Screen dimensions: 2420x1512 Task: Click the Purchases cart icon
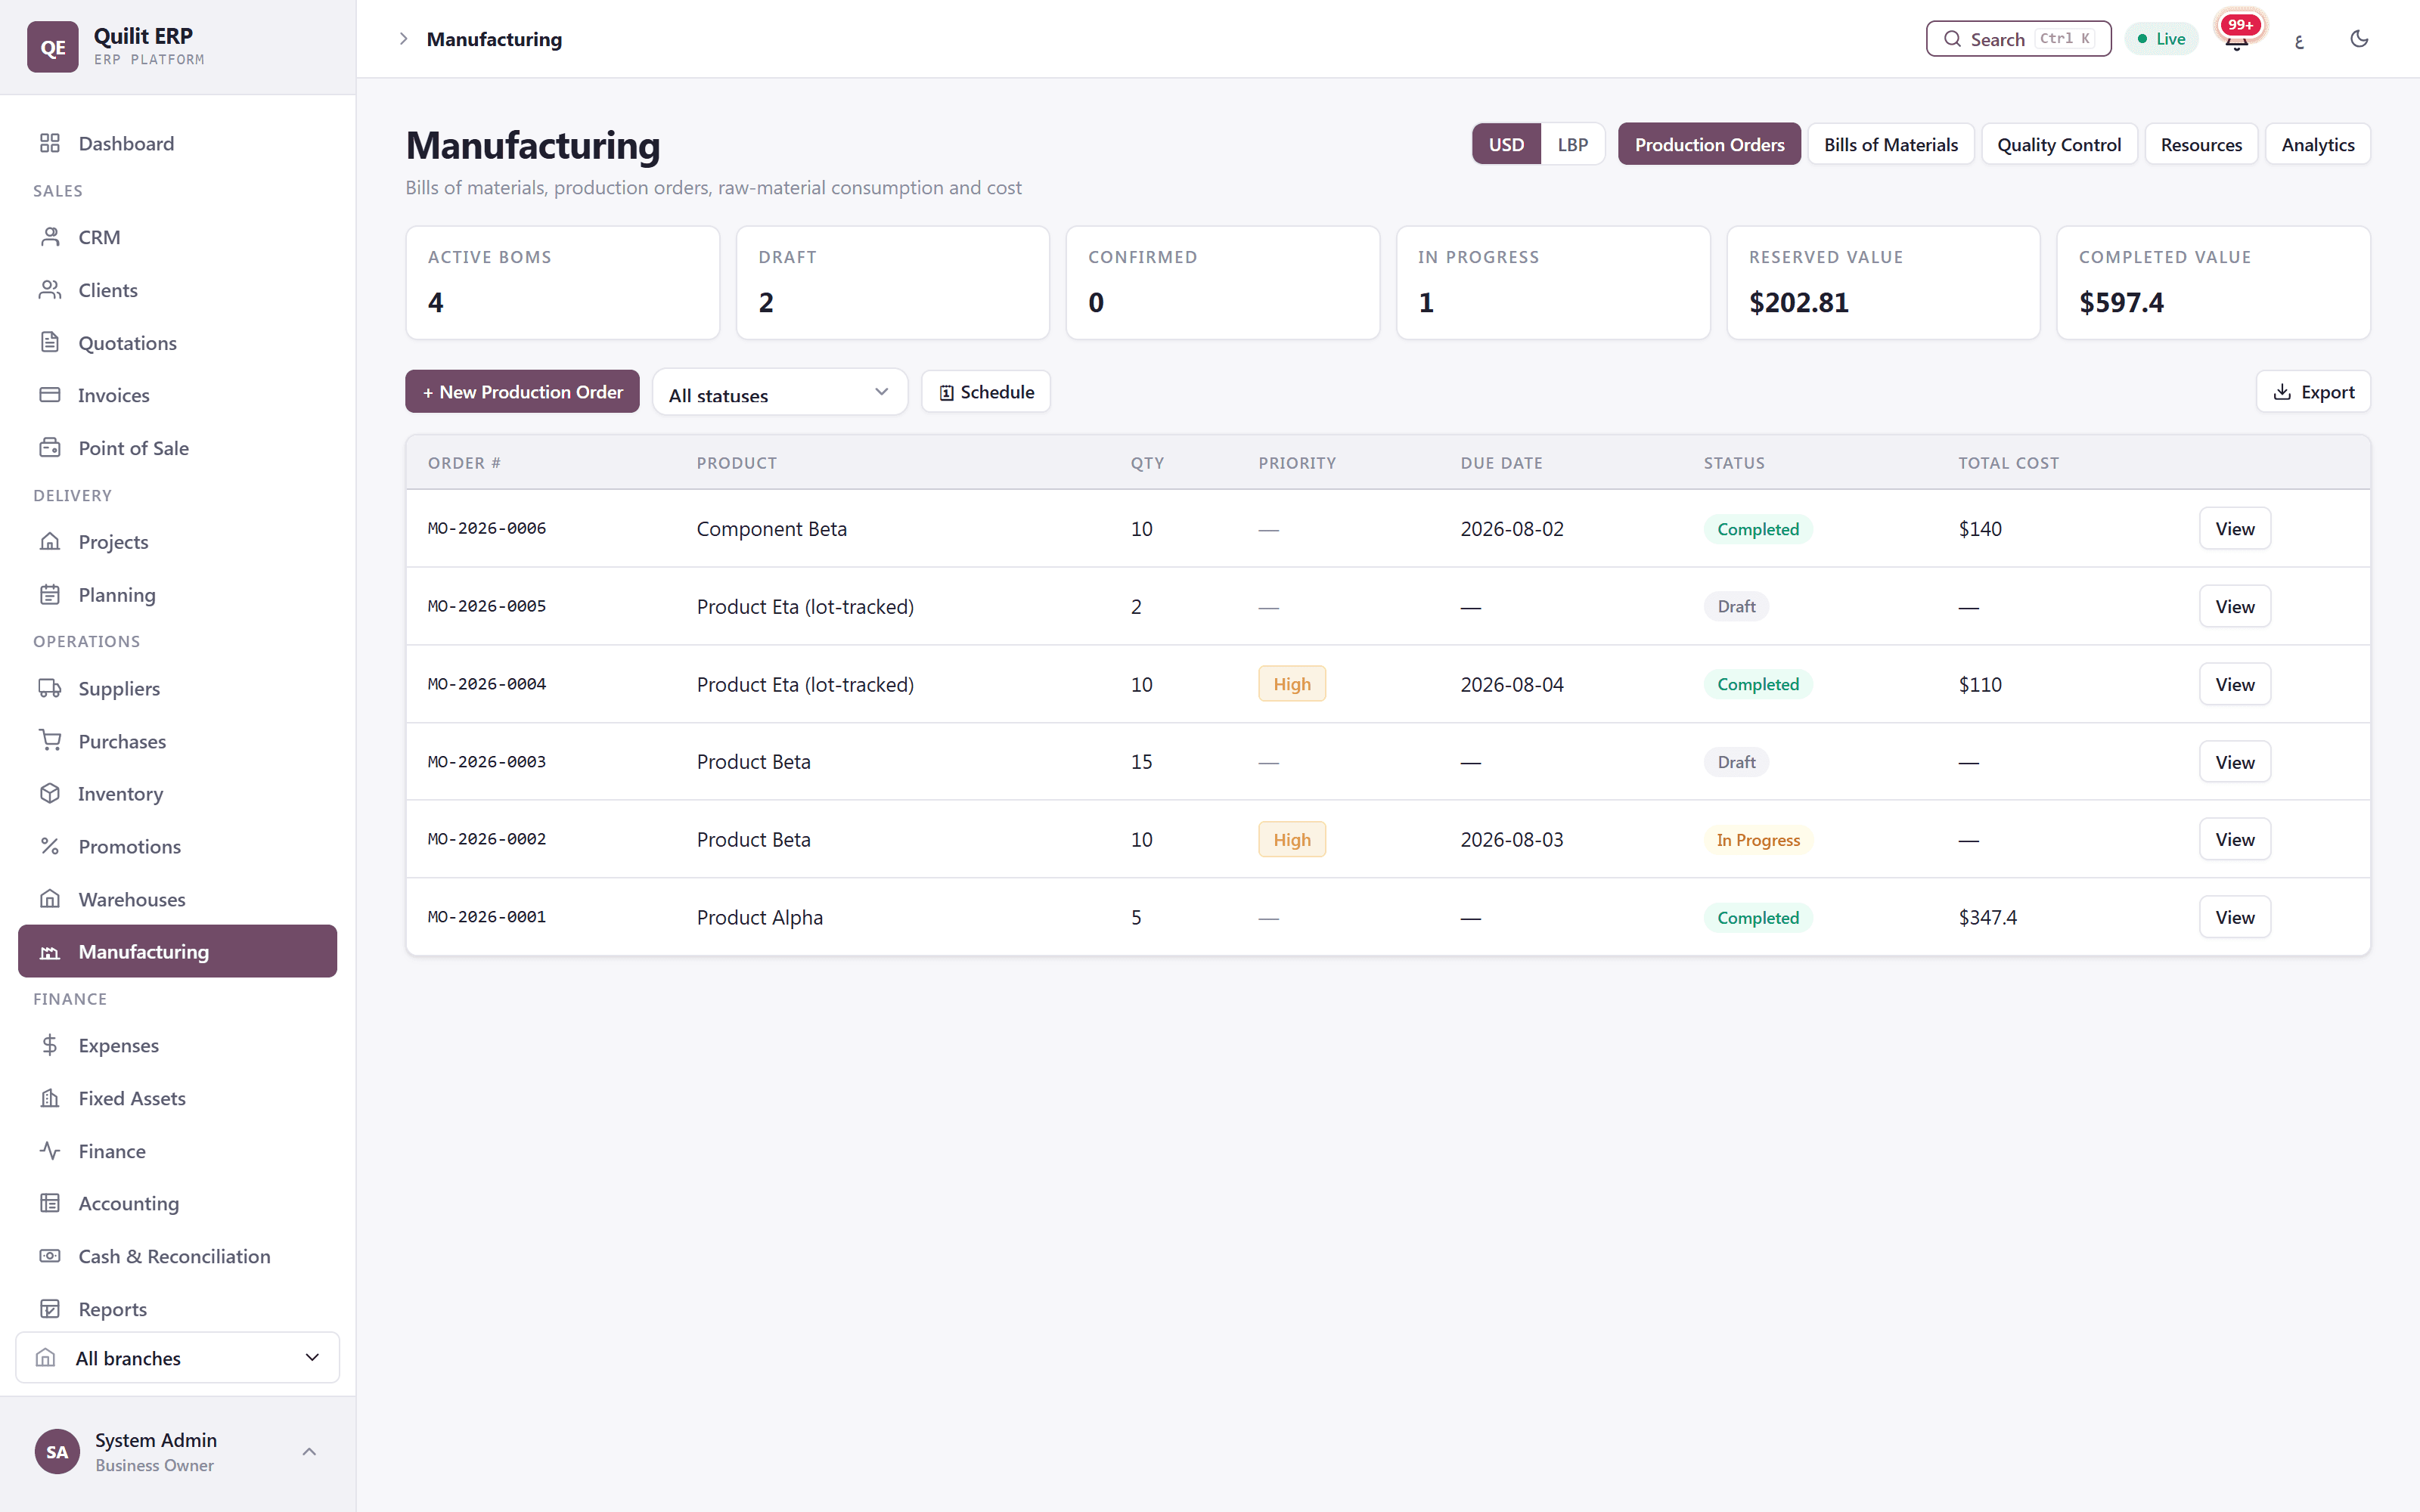[50, 741]
